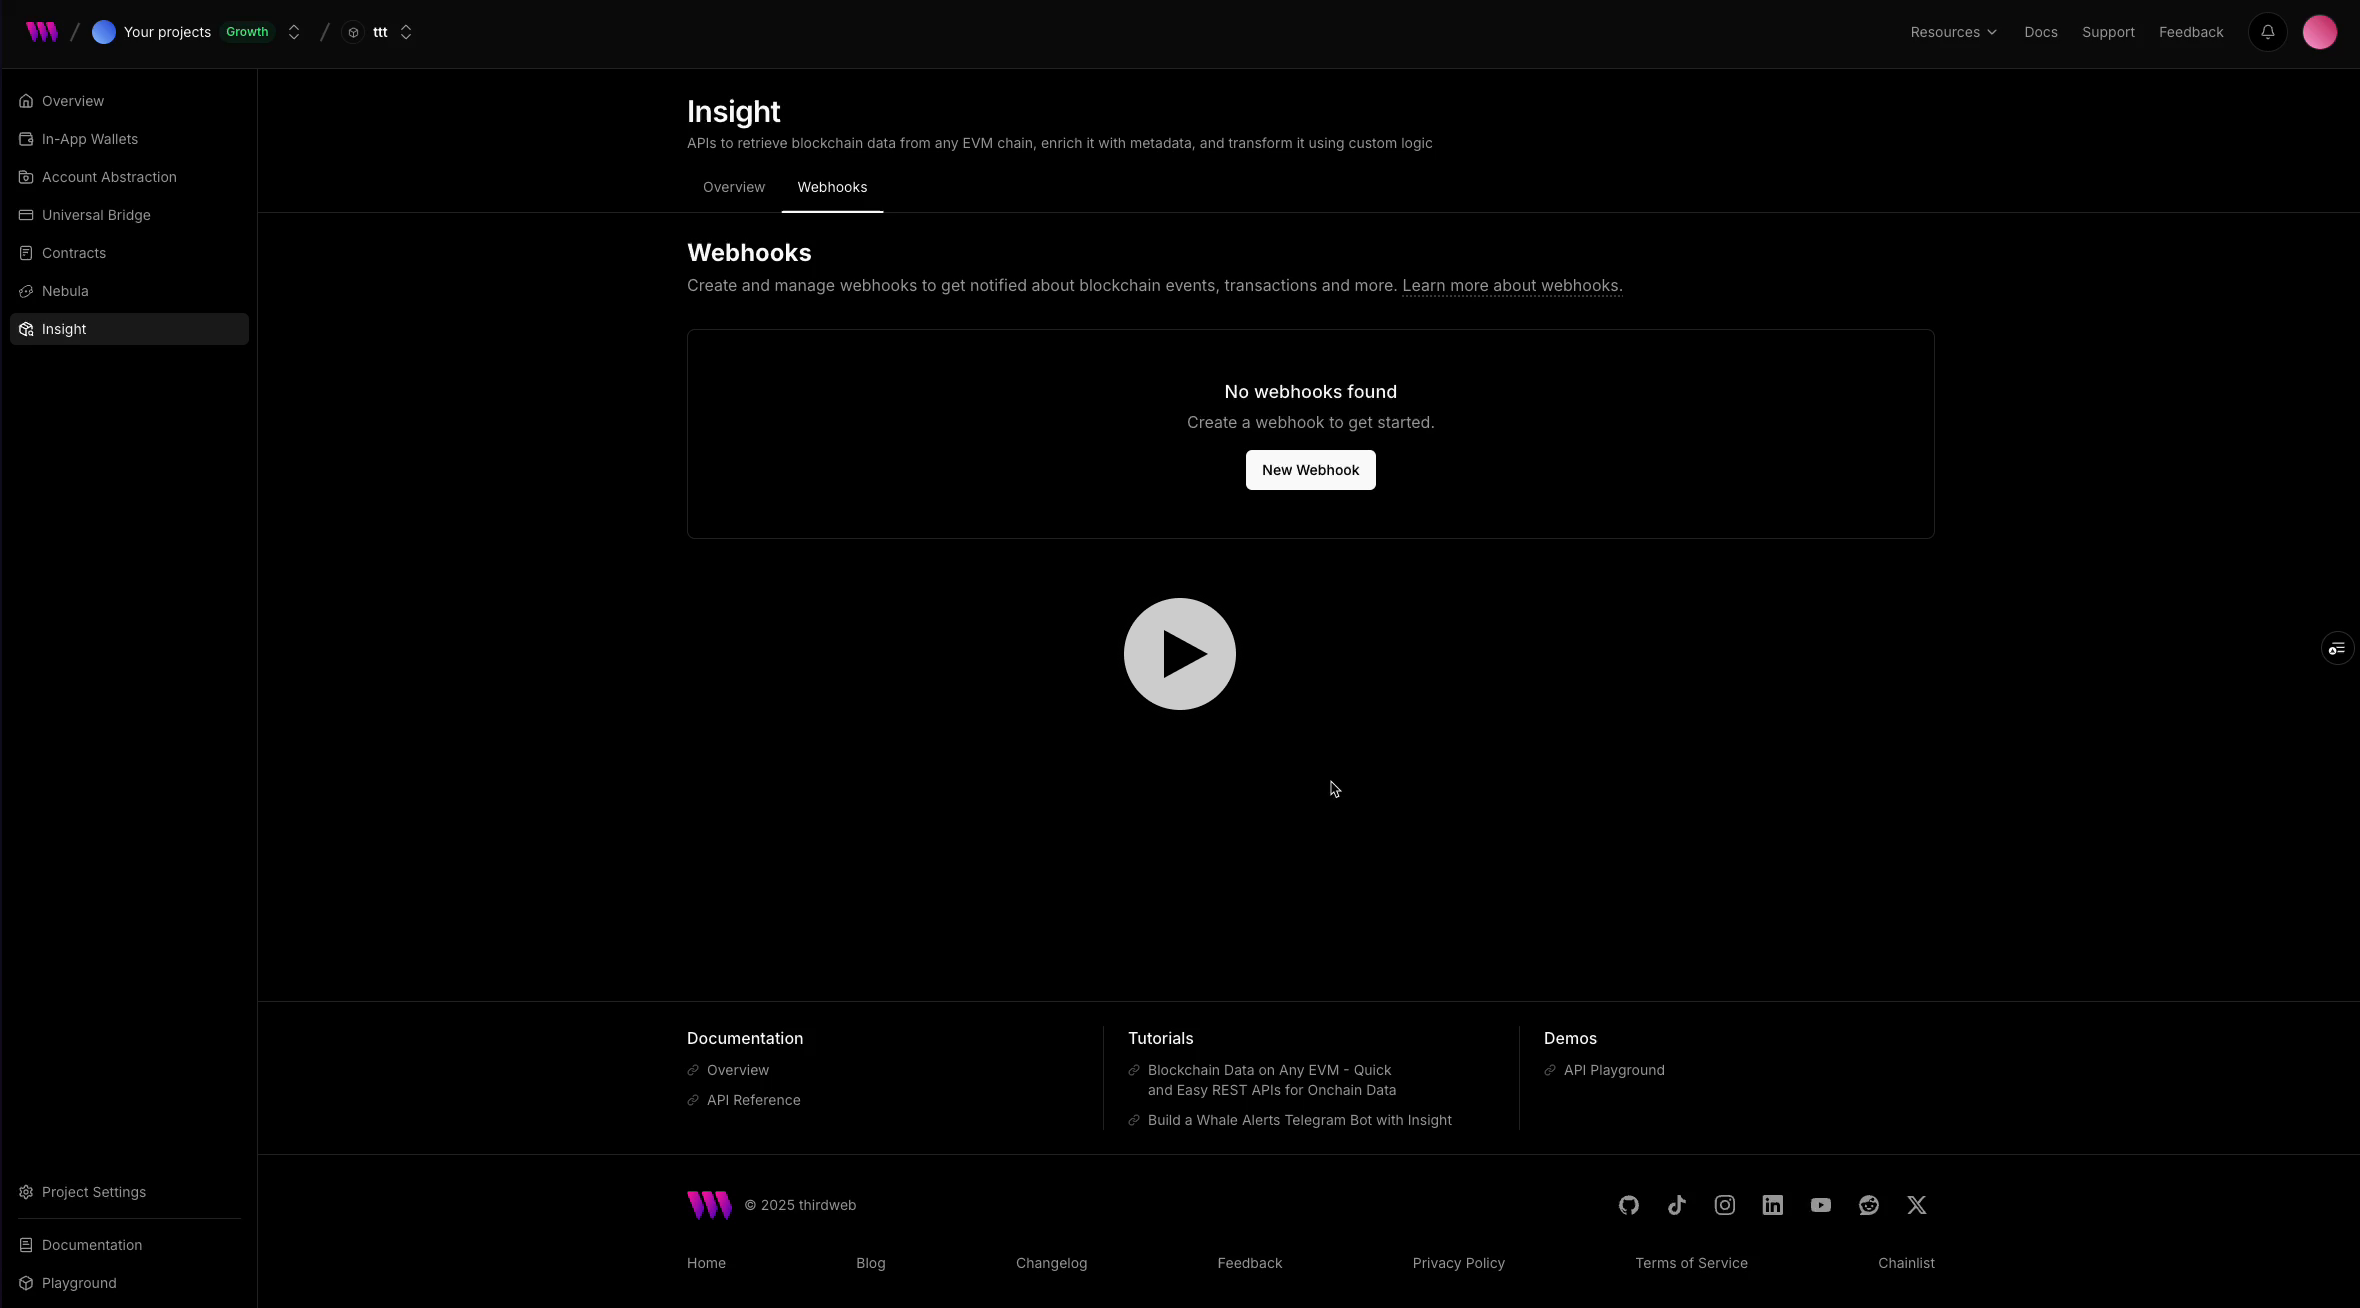This screenshot has width=2360, height=1308.
Task: Click the In-App Wallets sidebar icon
Action: 26,139
